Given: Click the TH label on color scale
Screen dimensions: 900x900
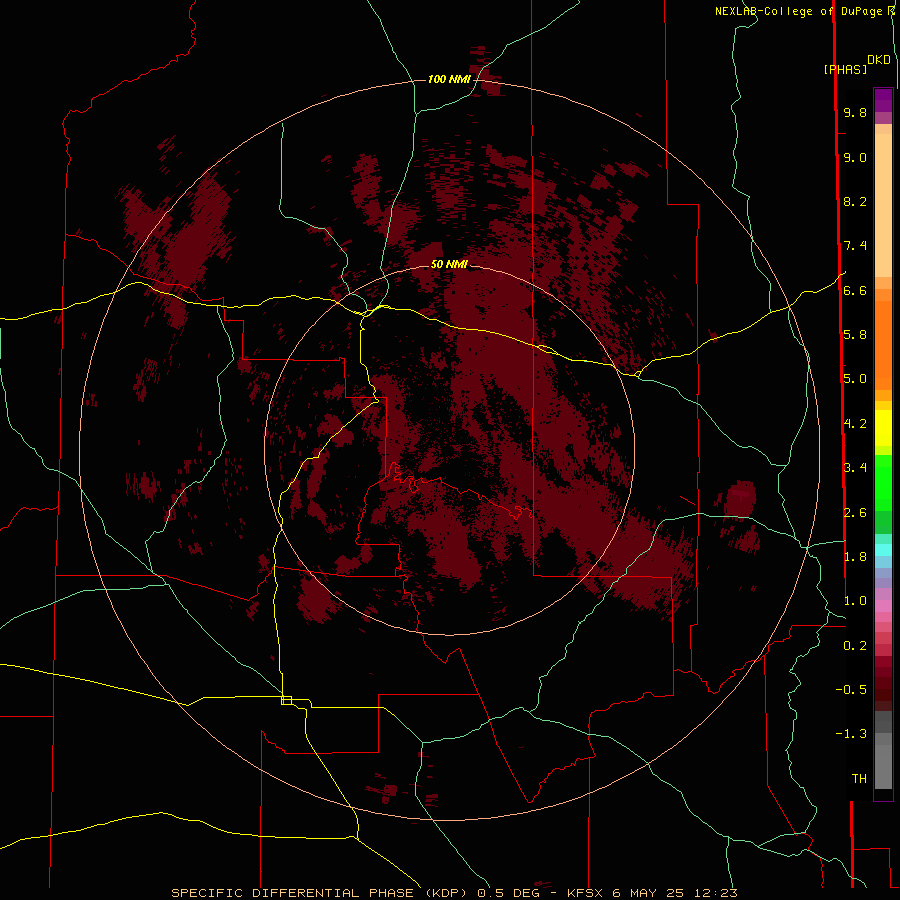Looking at the screenshot, I should pos(859,779).
